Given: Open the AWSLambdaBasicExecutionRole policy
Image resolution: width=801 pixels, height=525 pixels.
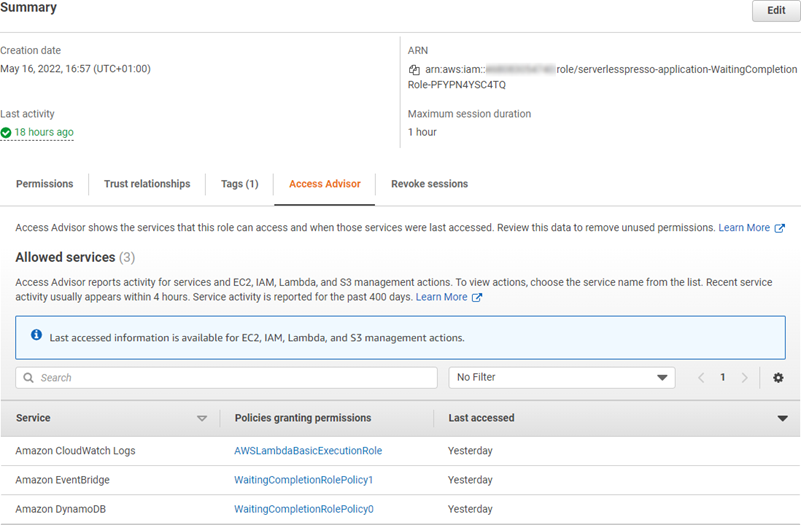Looking at the screenshot, I should (x=308, y=450).
